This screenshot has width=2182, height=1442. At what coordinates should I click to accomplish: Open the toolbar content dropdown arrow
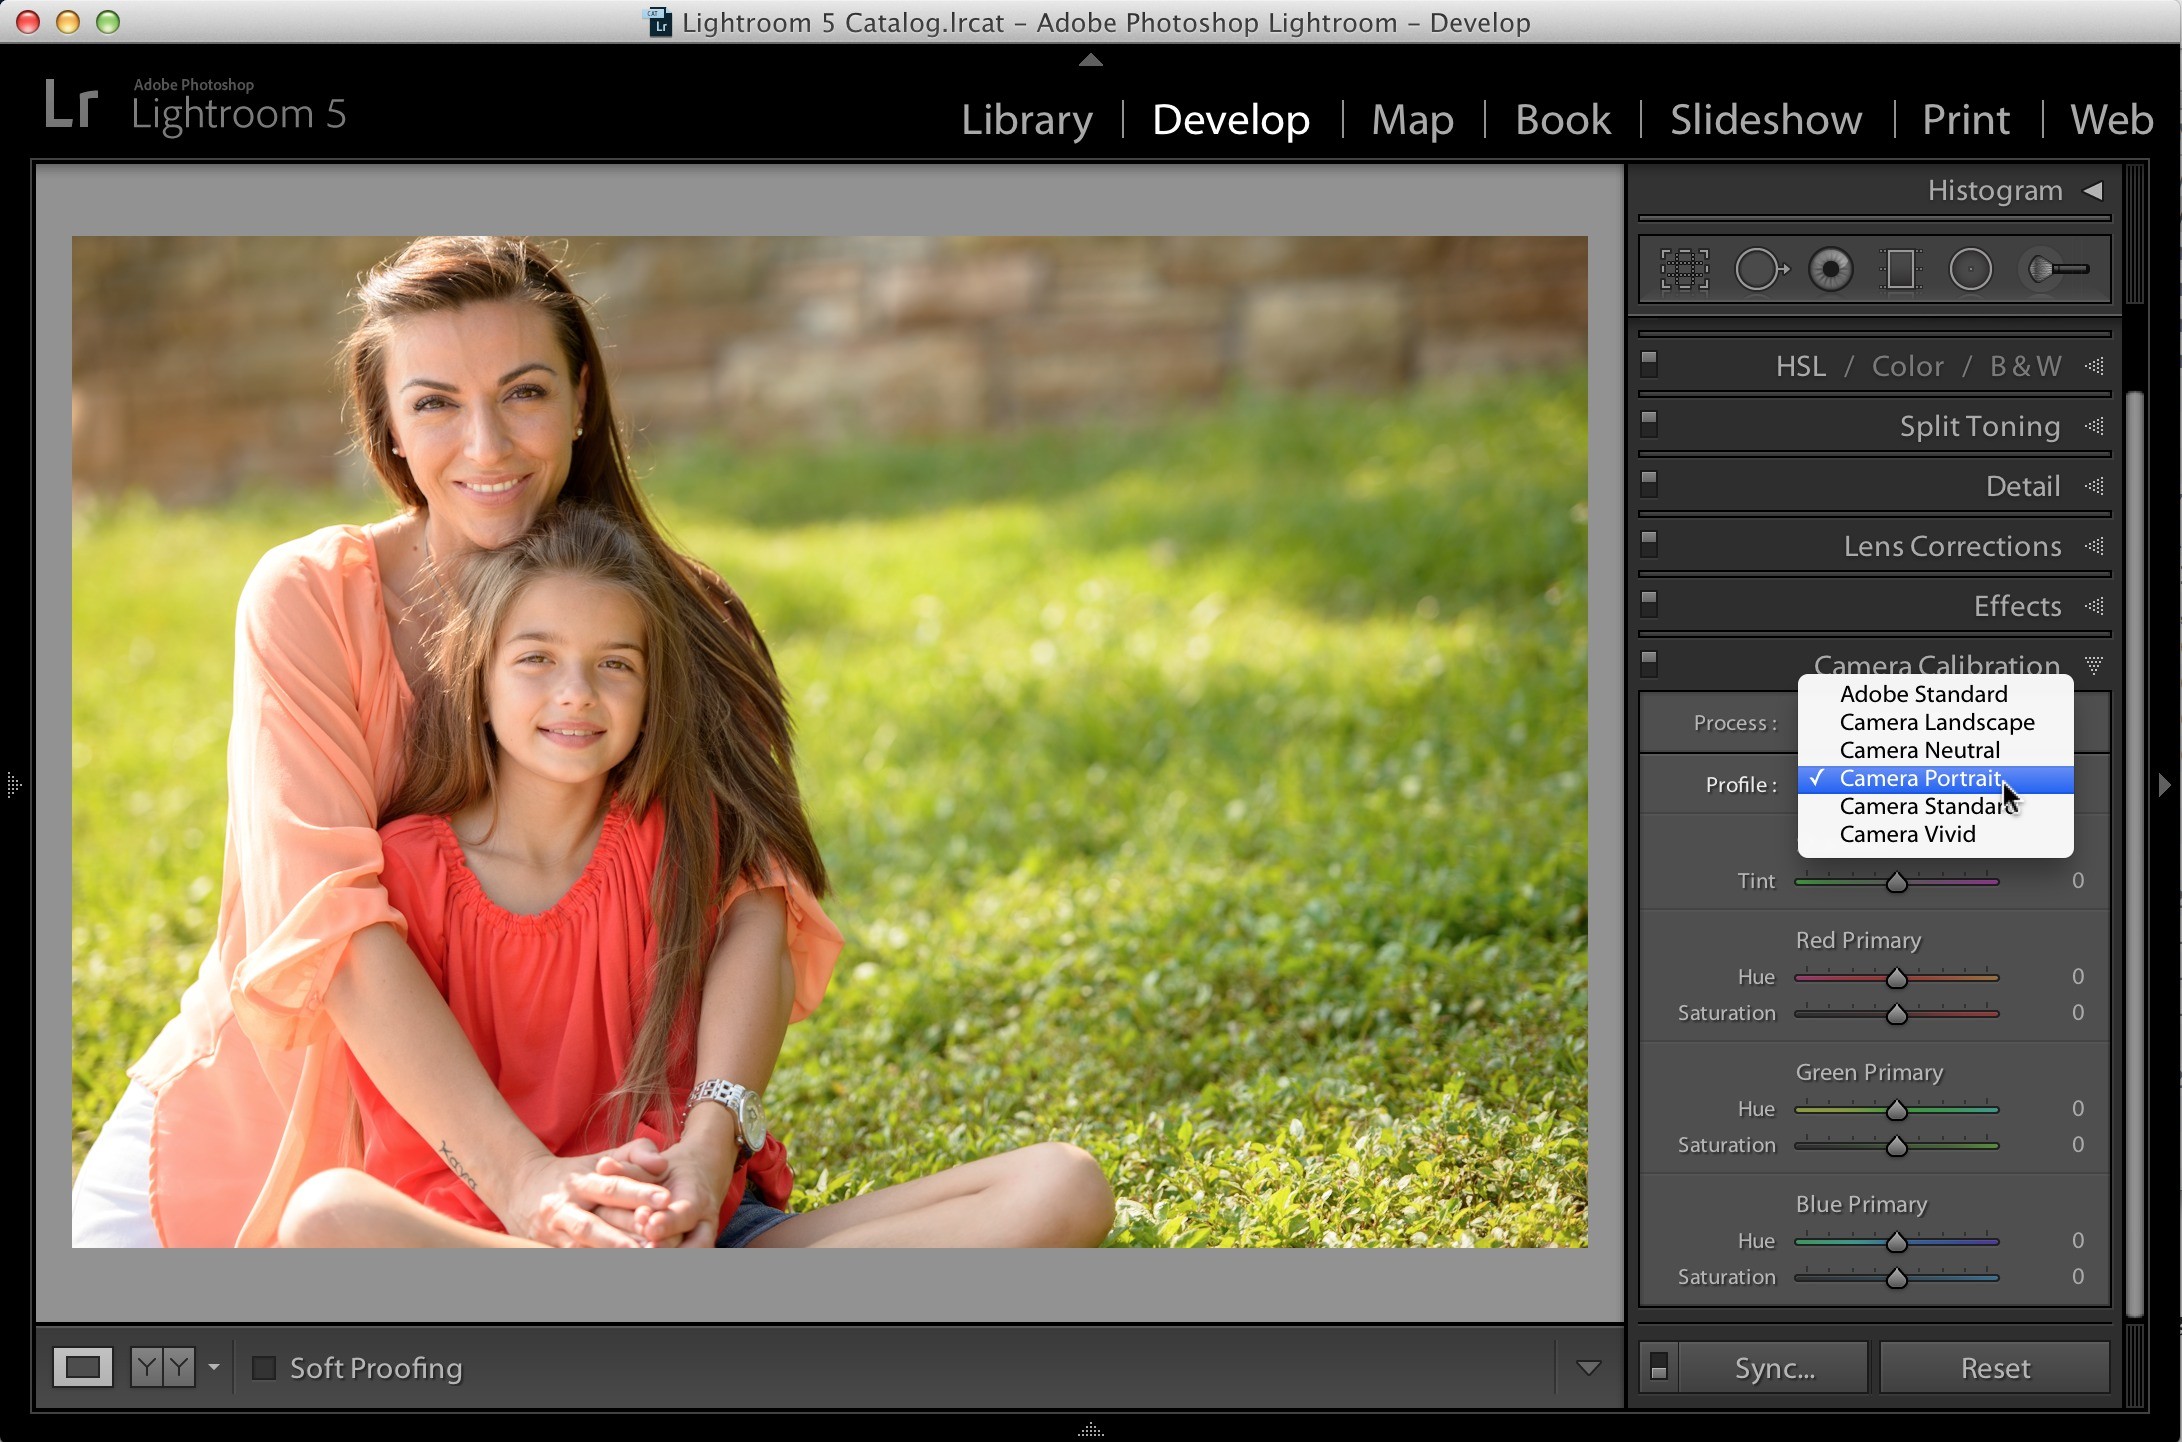[1589, 1368]
